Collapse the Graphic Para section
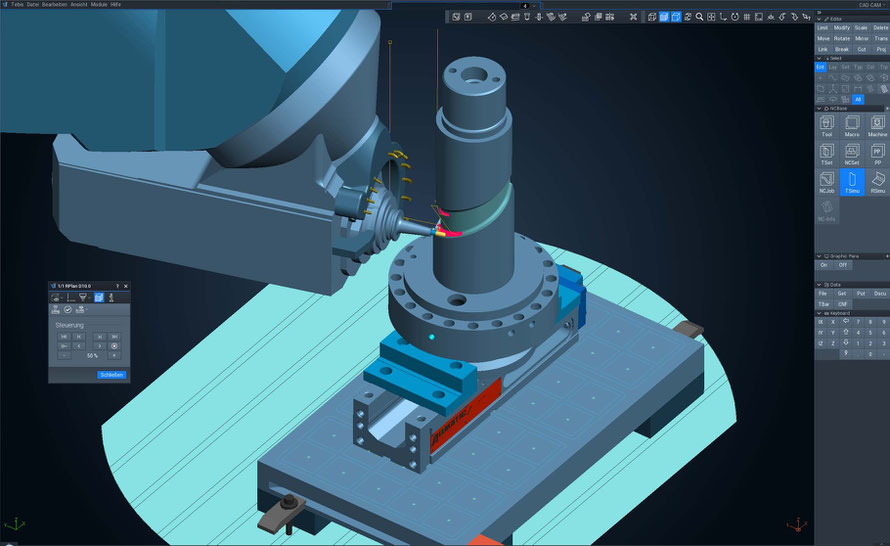The image size is (890, 546). click(819, 256)
